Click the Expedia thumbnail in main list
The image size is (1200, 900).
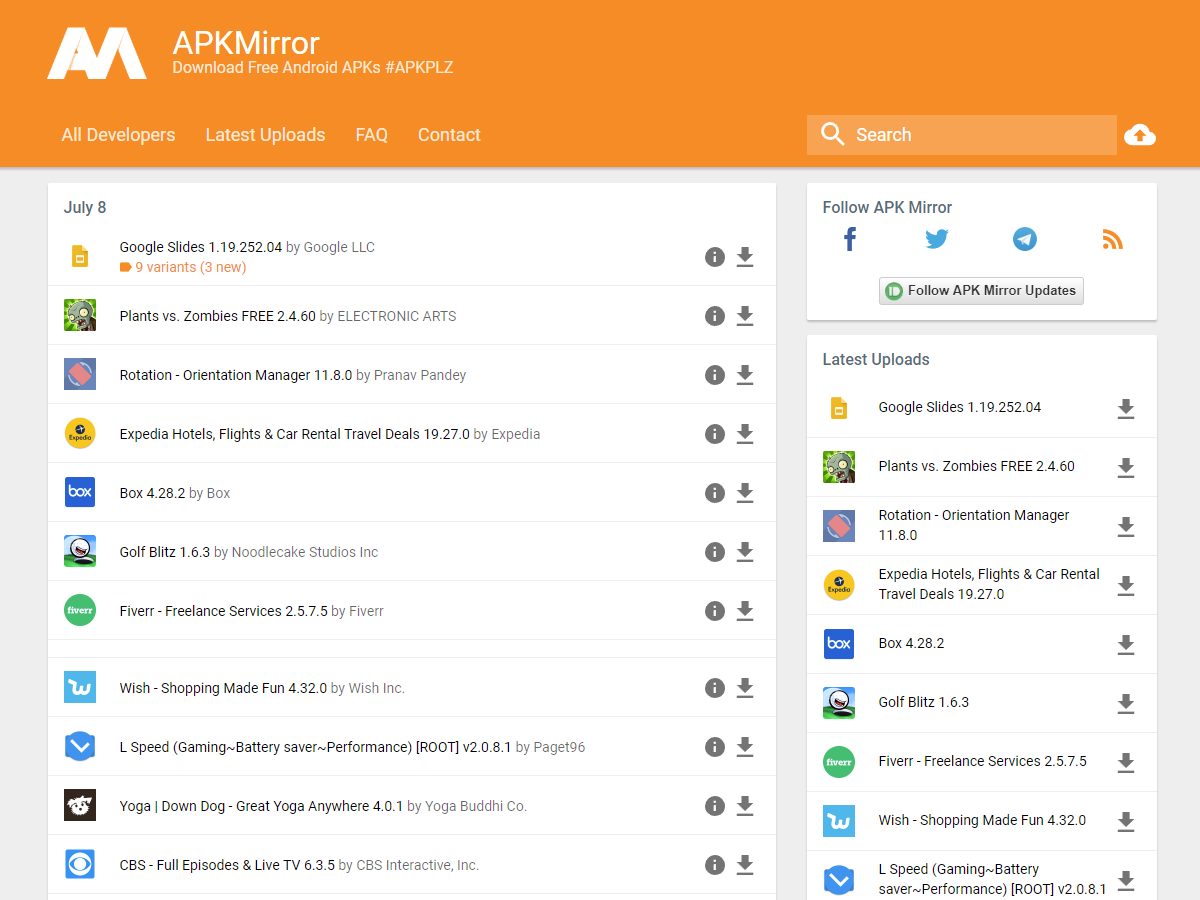click(80, 433)
